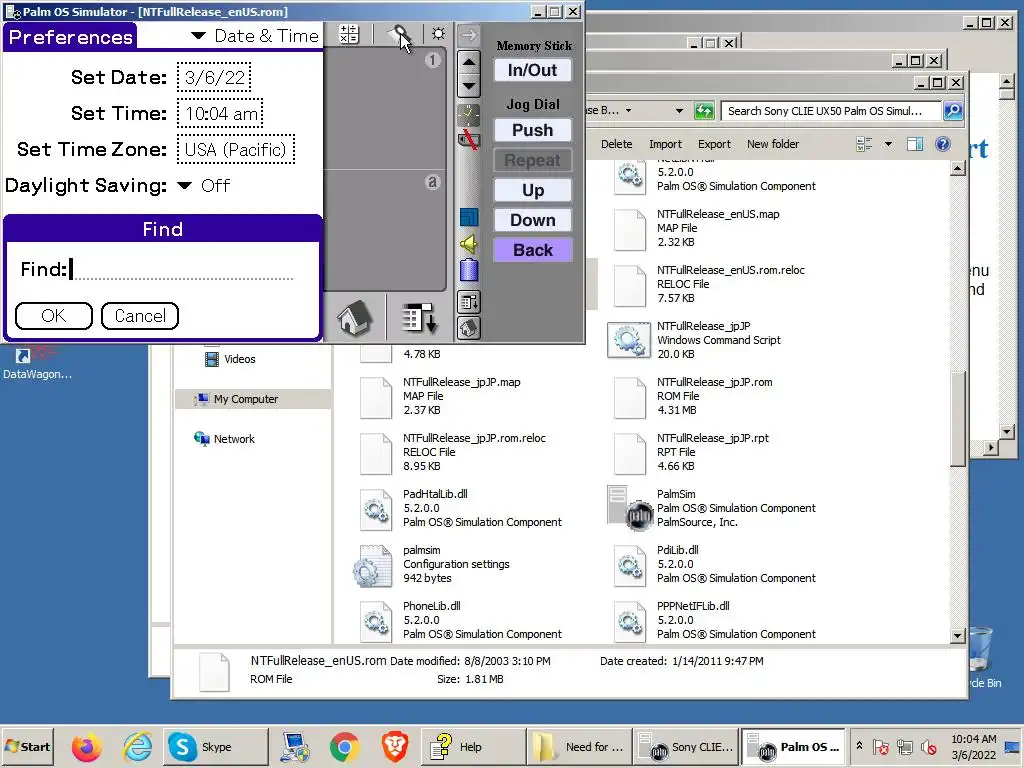Click the Jog Dial Up button
Screen dimensions: 1024x768
[532, 190]
